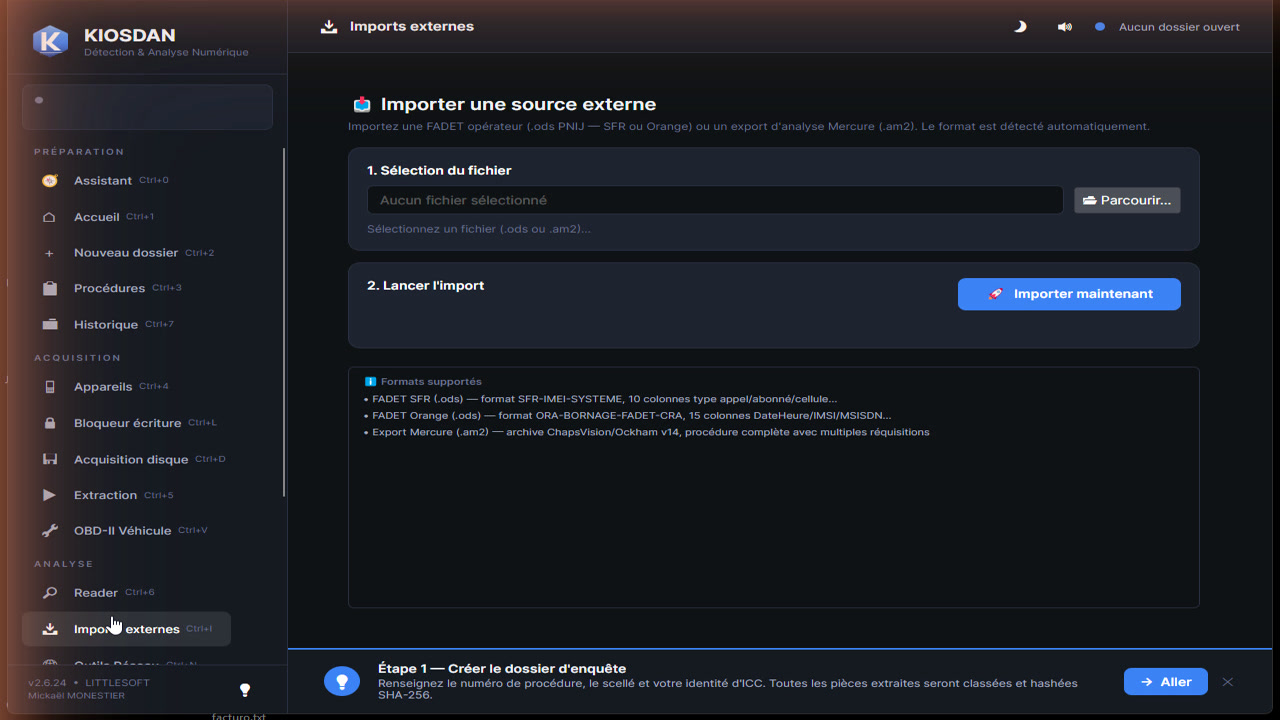This screenshot has height=720, width=1280.
Task: Mute sound with the speaker icon
Action: [1064, 27]
